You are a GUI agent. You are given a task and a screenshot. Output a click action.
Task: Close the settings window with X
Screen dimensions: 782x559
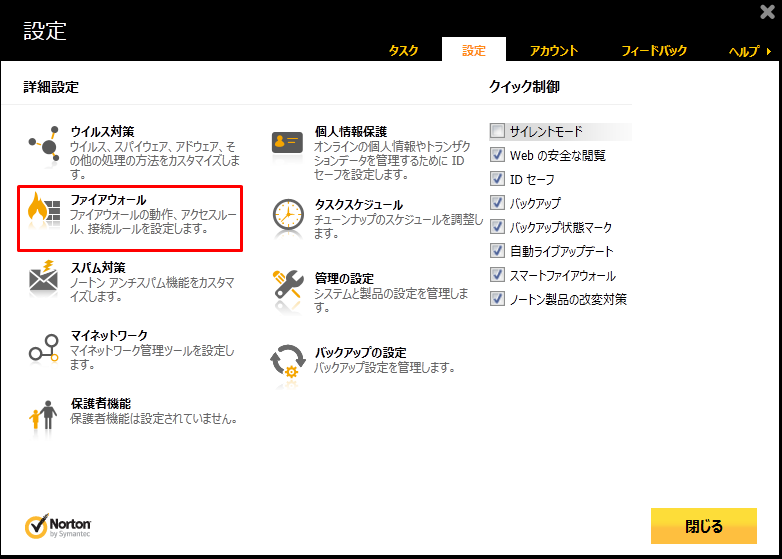pos(767,11)
